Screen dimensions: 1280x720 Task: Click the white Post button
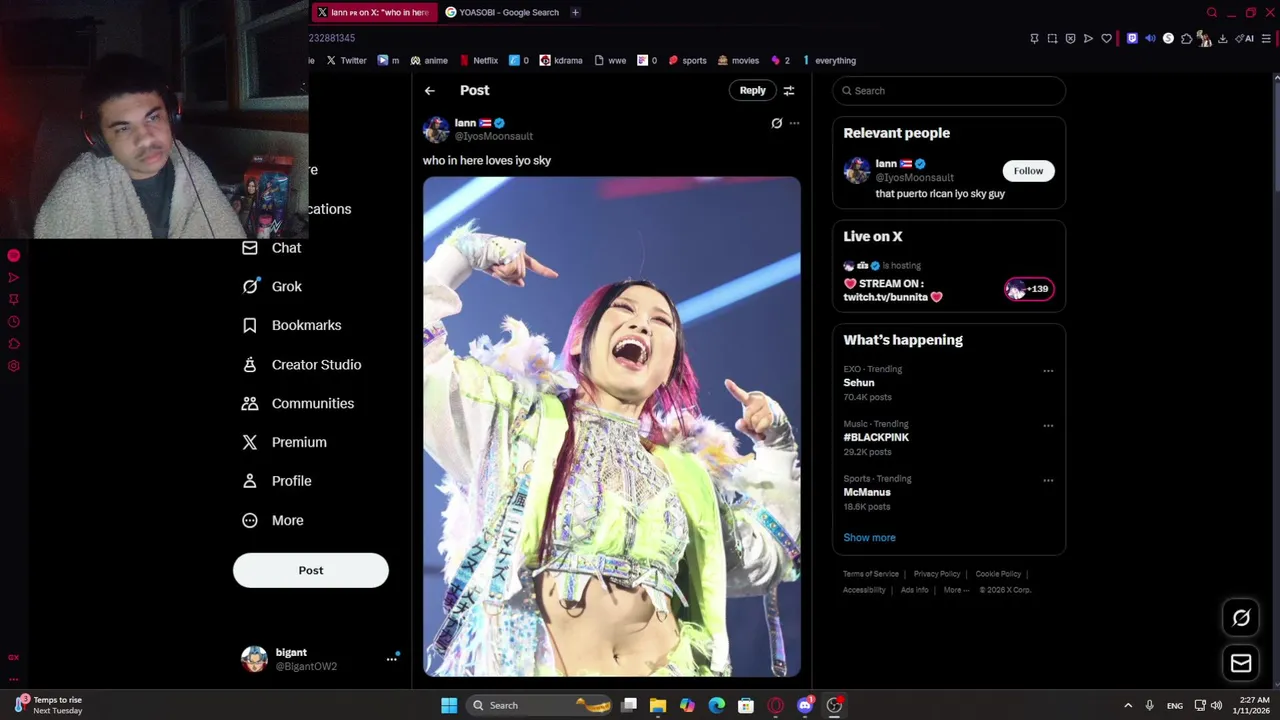(x=311, y=570)
